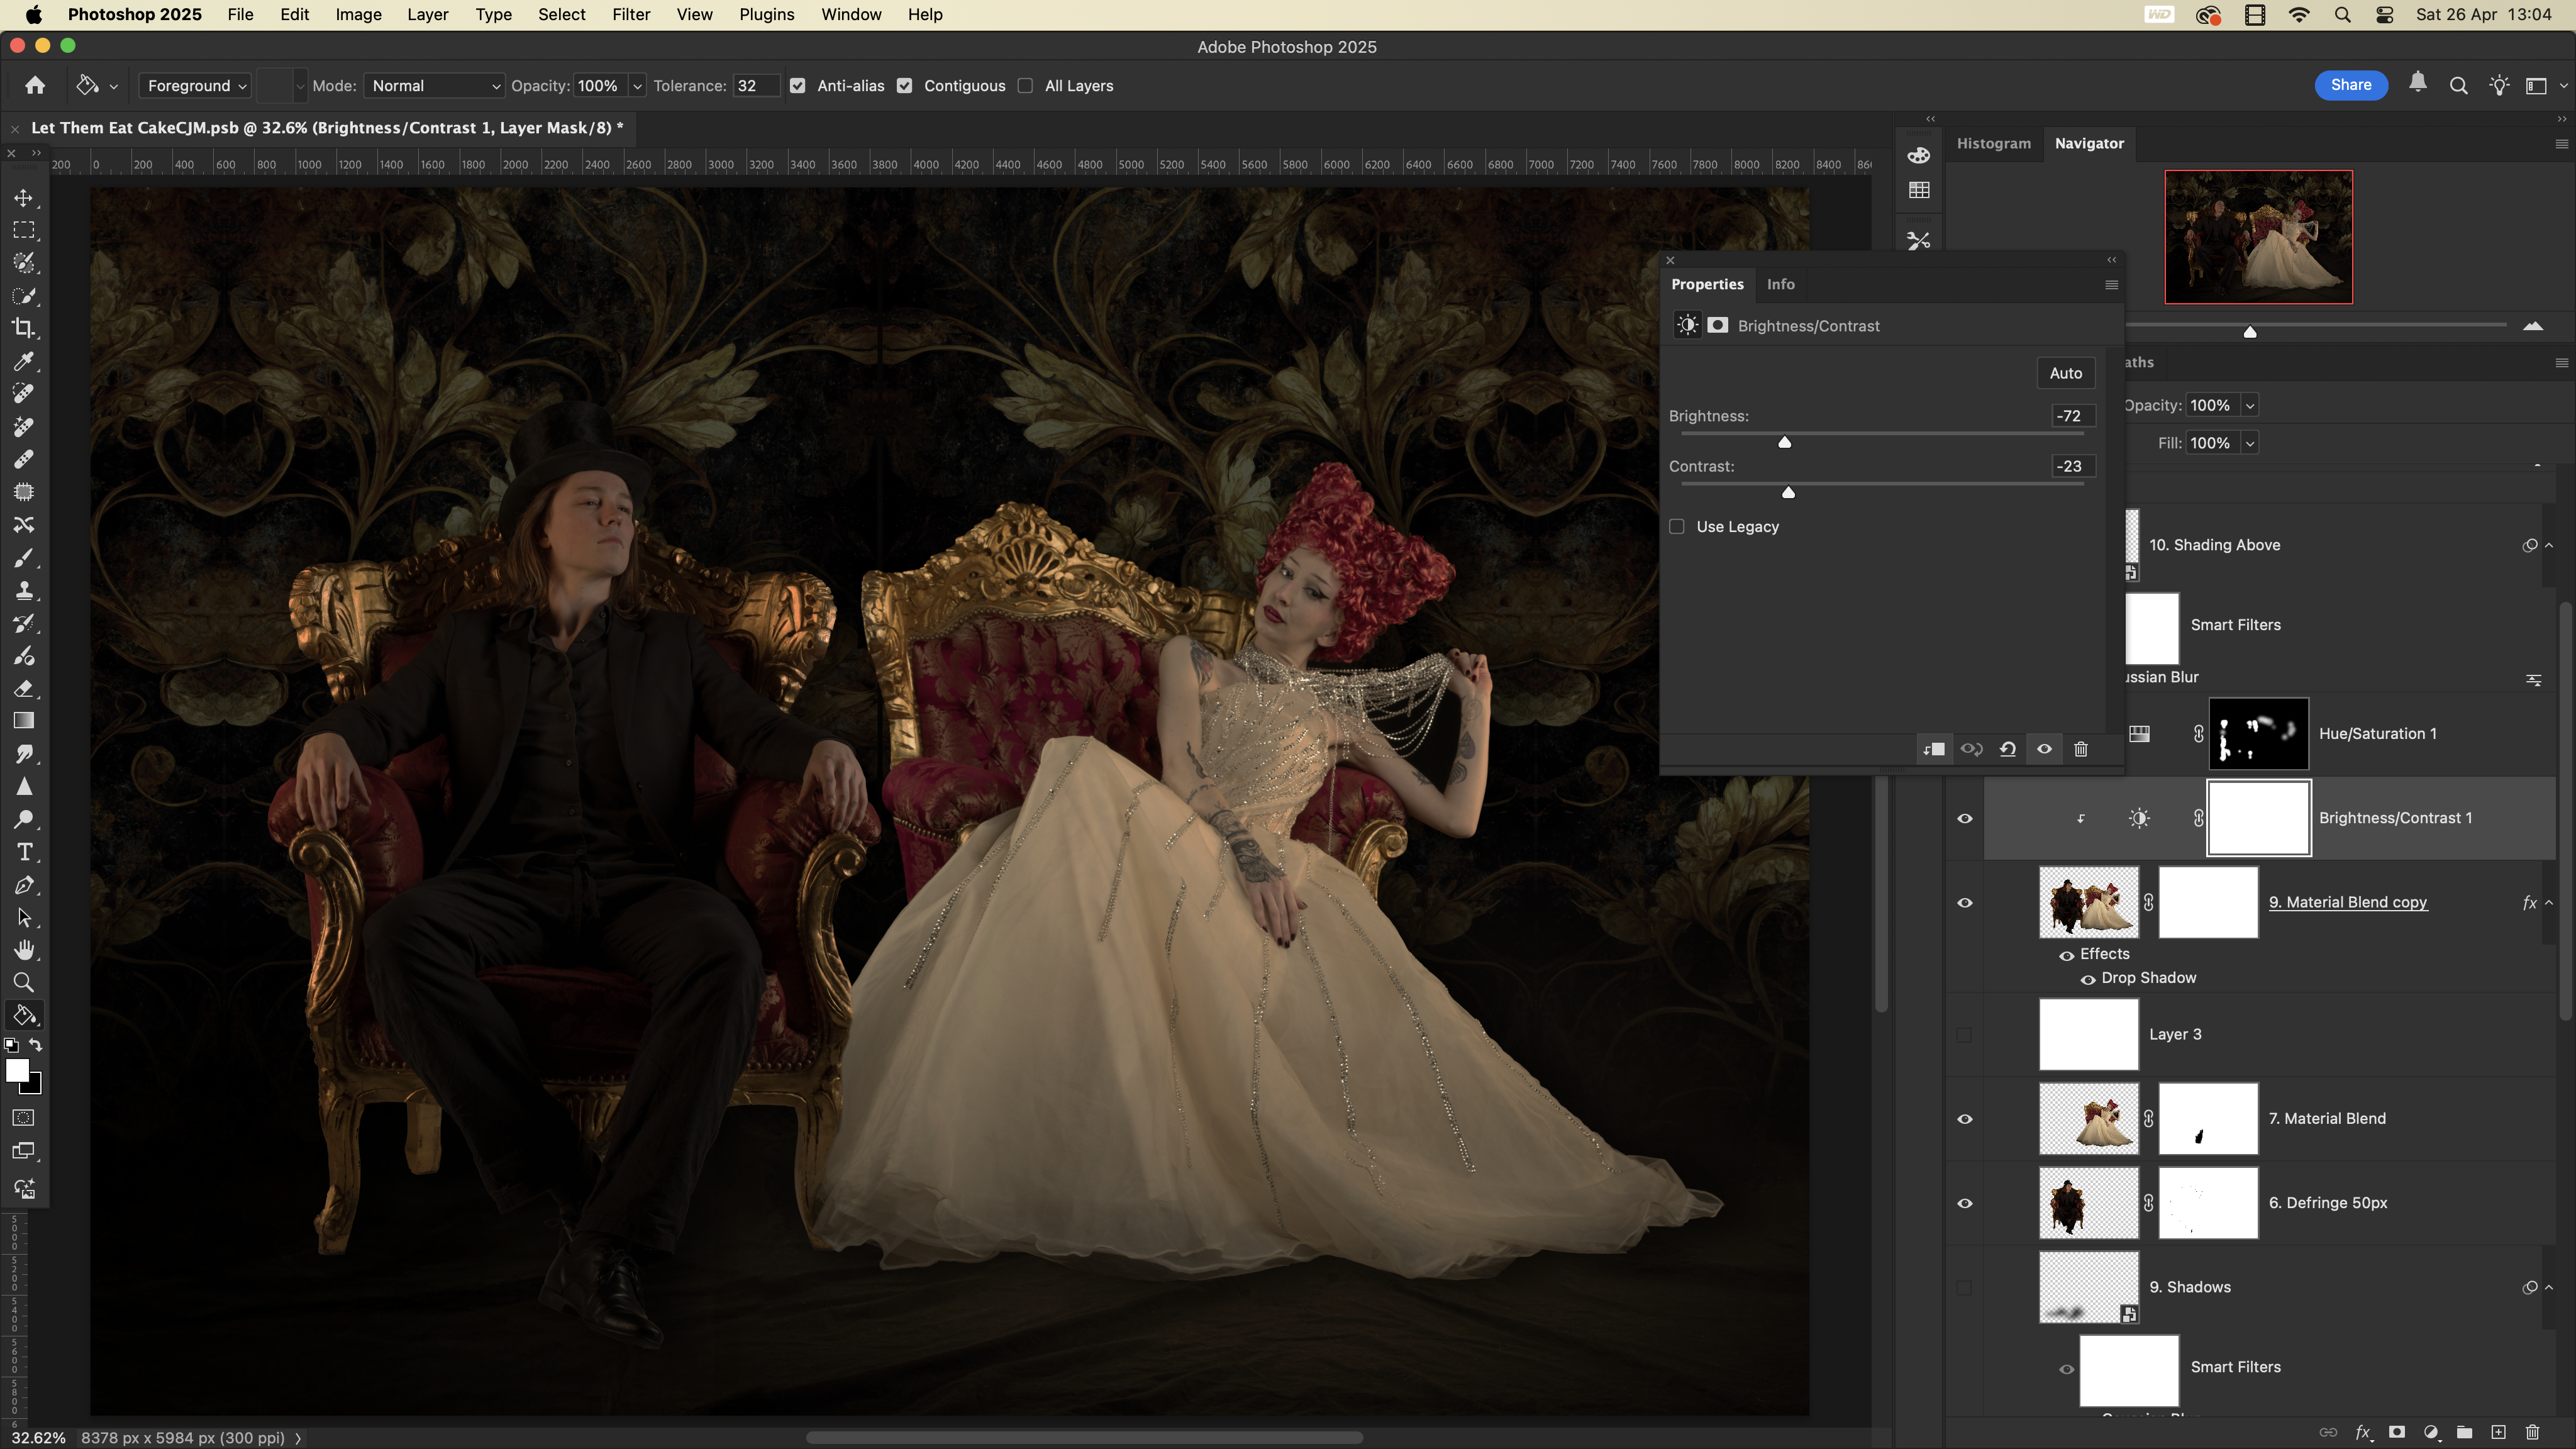Open the Filter menu
This screenshot has height=1449, width=2576.
[x=631, y=15]
